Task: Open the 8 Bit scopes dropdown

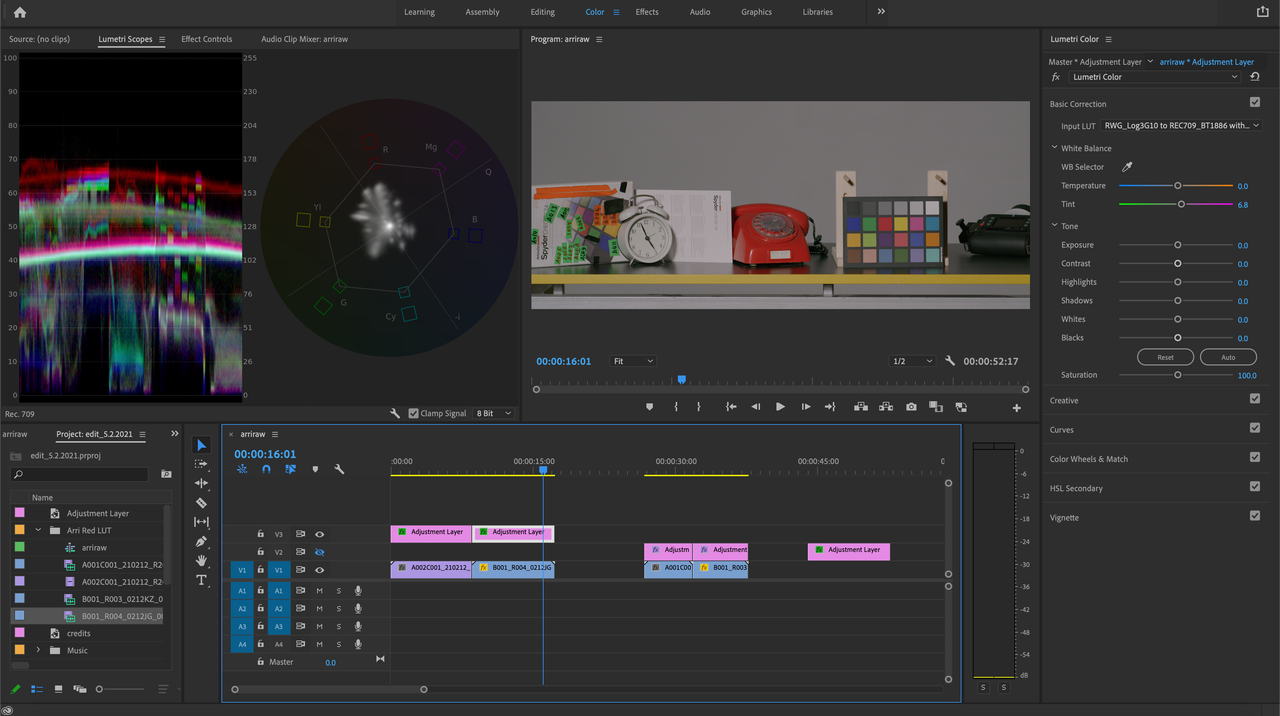Action: (493, 413)
